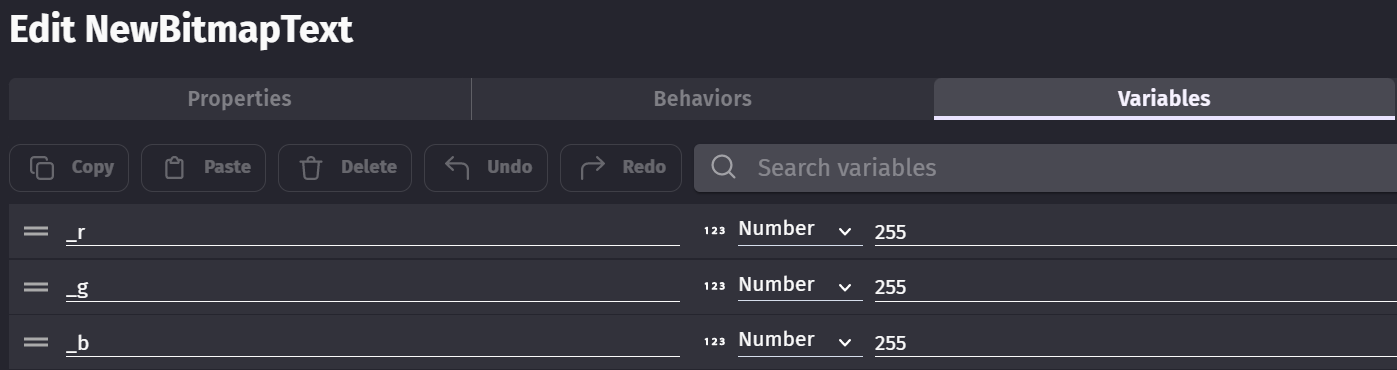Click the search magnifier icon
This screenshot has height=370, width=1397.
[723, 167]
